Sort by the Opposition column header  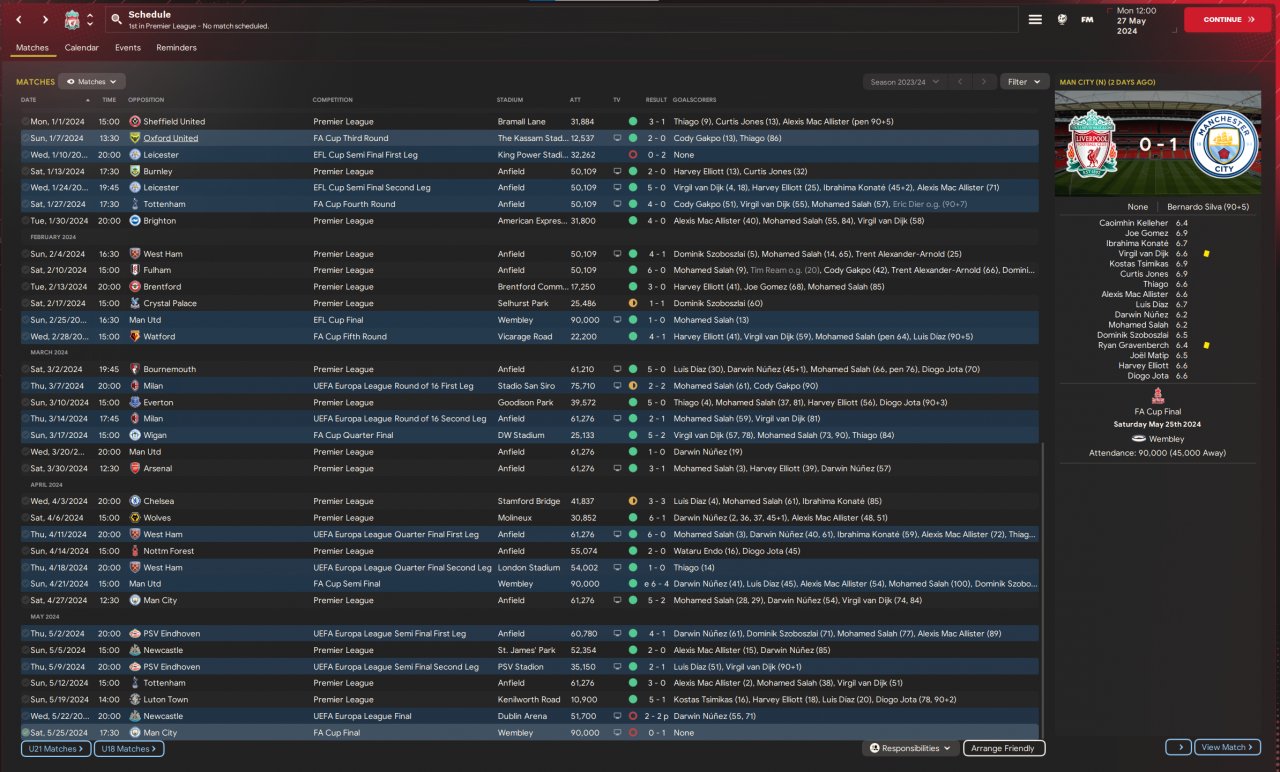click(146, 100)
